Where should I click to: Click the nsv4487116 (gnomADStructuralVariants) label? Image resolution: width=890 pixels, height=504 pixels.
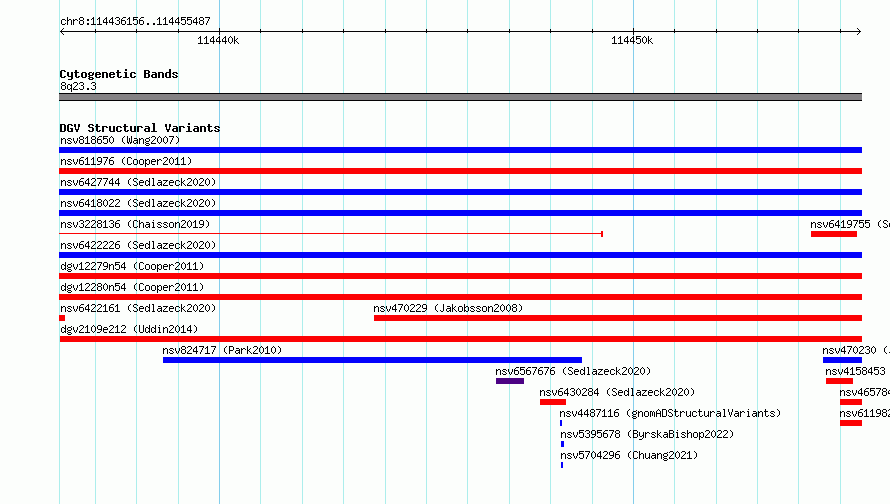(670, 413)
